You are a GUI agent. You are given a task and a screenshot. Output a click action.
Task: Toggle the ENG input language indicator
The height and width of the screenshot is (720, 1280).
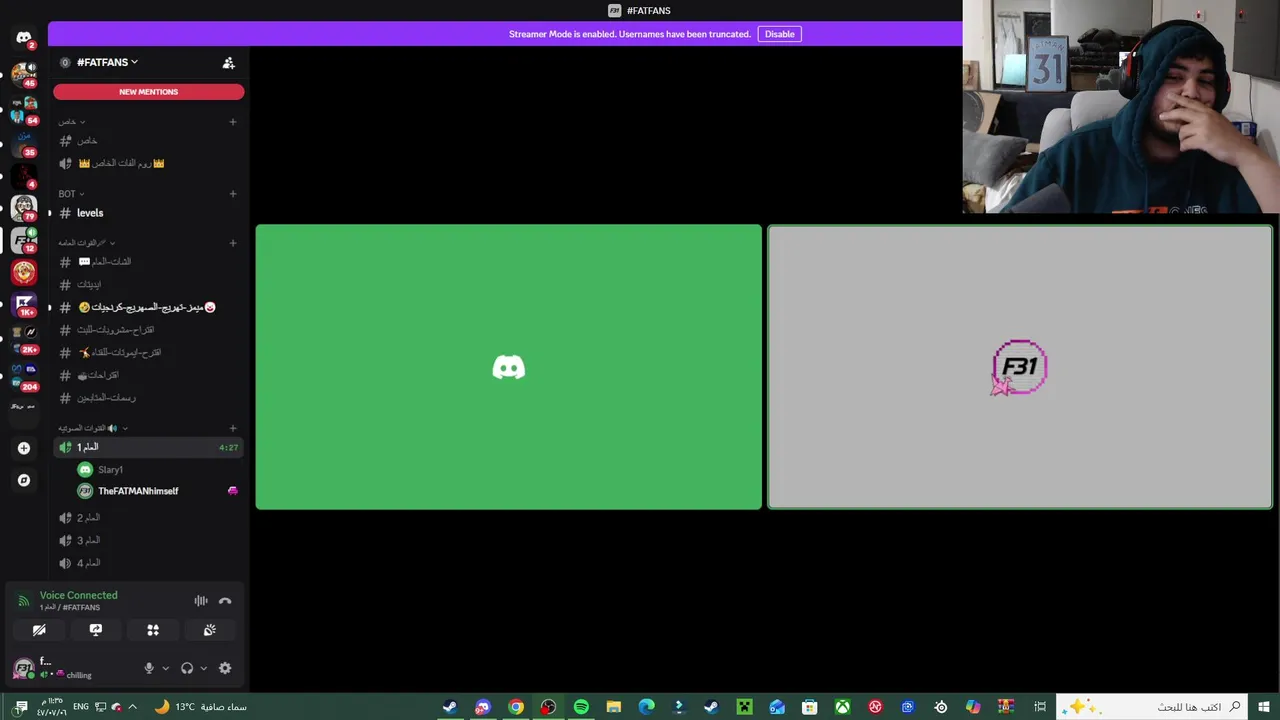coord(81,707)
